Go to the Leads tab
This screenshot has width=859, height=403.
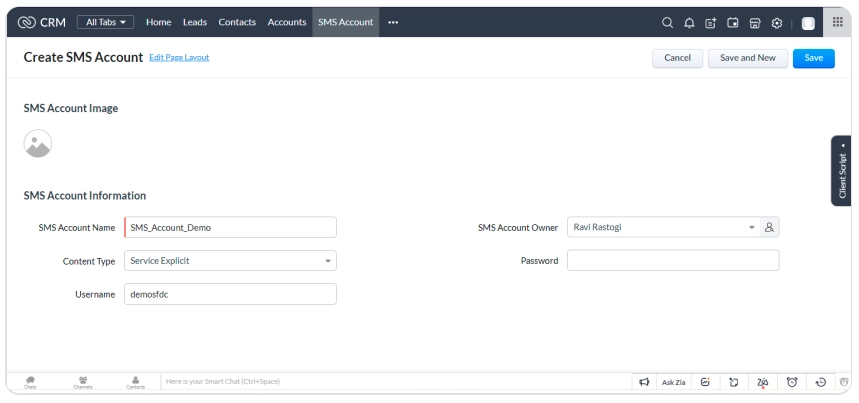[195, 22]
